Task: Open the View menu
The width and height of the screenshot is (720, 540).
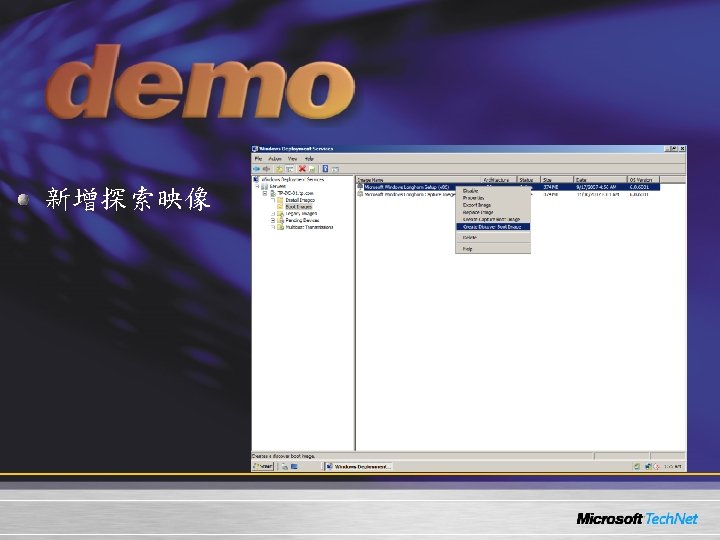Action: point(292,159)
